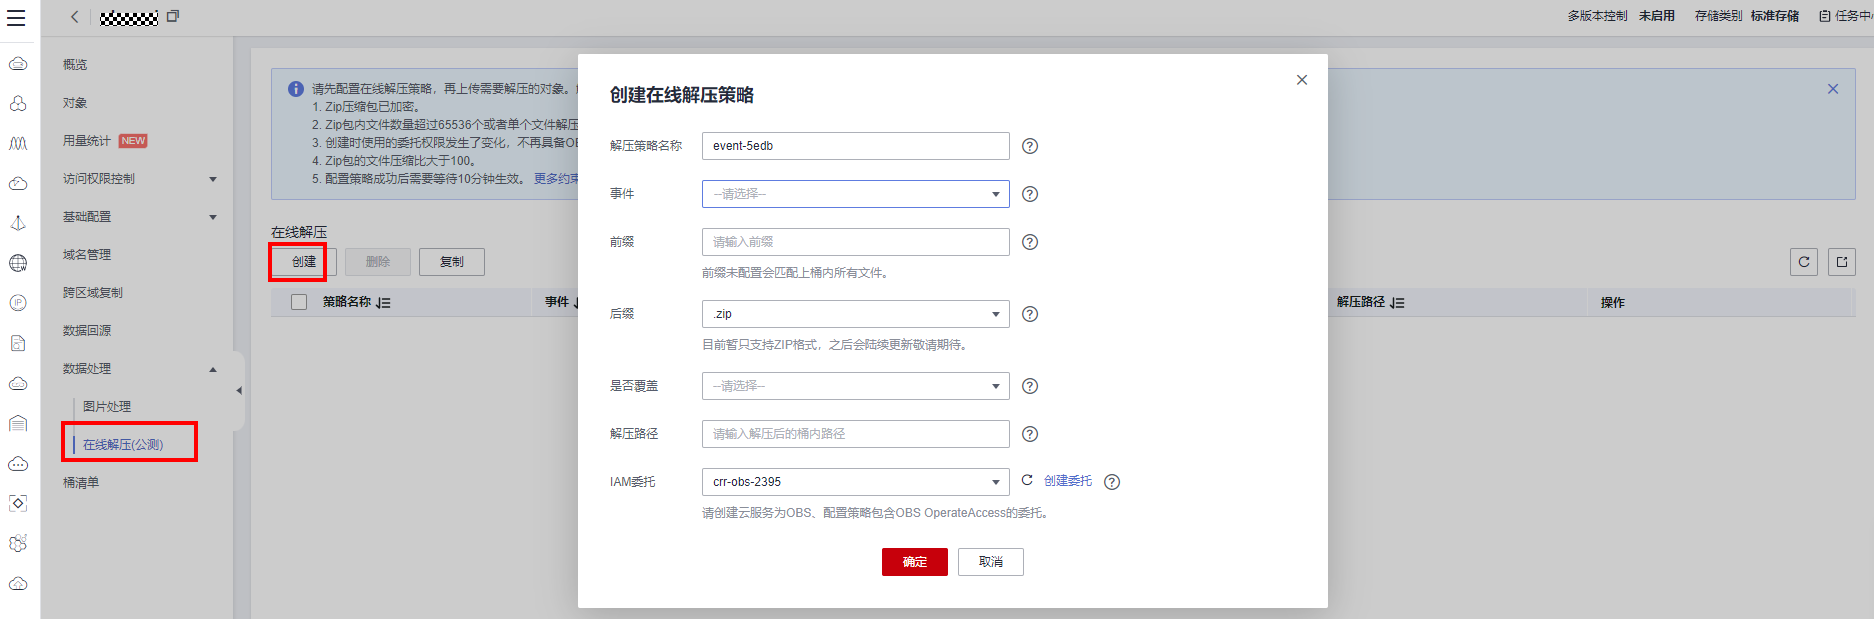Click the pyramid icon in left strip
1874x619 pixels.
(18, 223)
